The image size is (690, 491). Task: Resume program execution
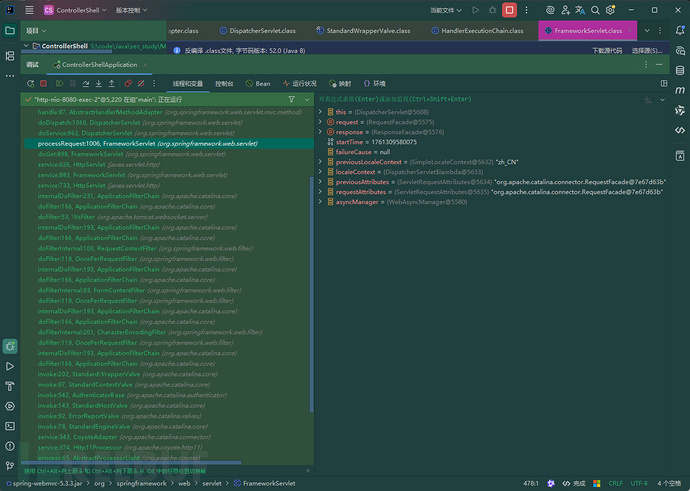59,84
